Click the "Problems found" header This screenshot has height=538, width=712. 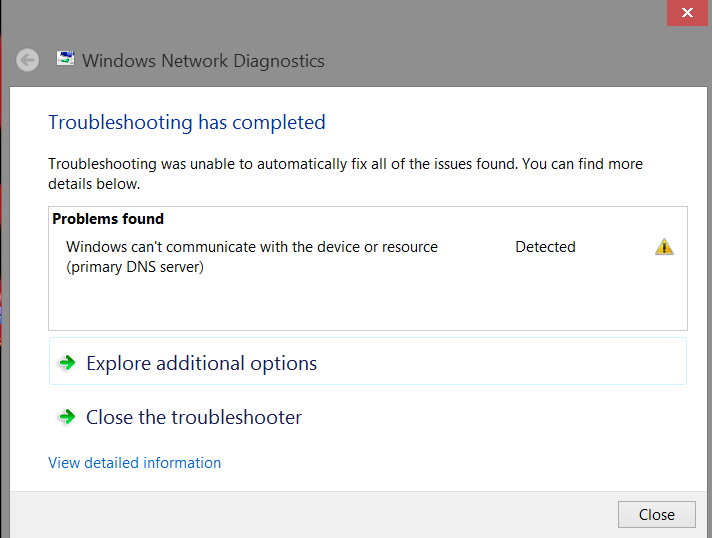[108, 219]
